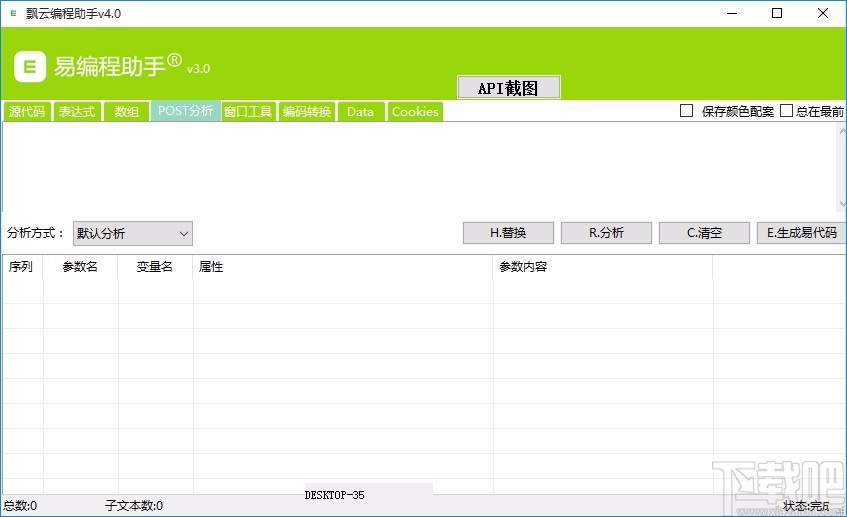847x517 pixels.
Task: Select the 数组 tab
Action: tap(126, 111)
